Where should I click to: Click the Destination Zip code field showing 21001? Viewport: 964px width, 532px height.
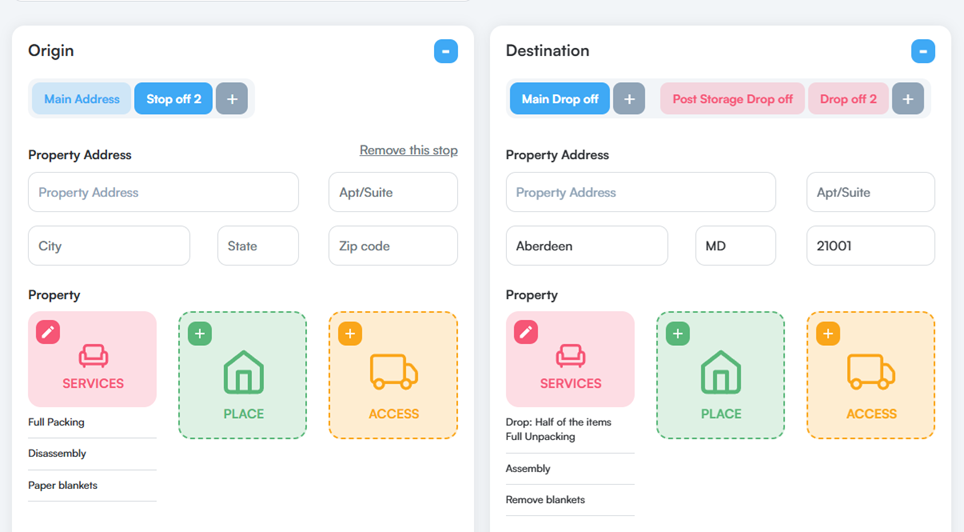click(870, 246)
